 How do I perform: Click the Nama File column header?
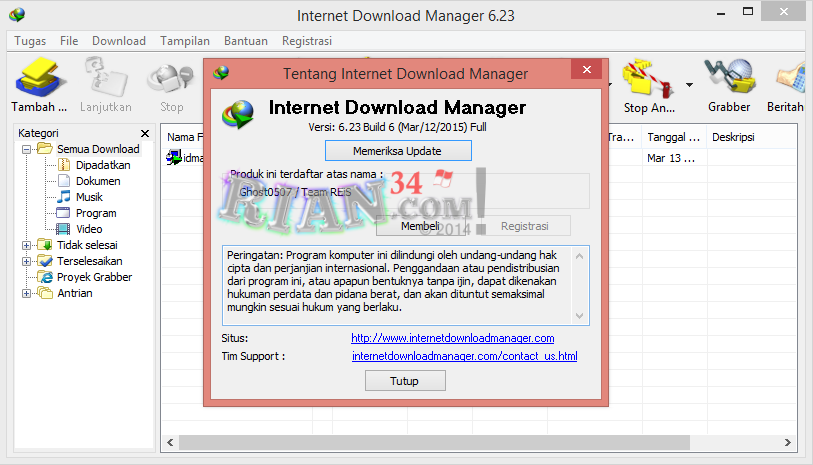click(185, 137)
